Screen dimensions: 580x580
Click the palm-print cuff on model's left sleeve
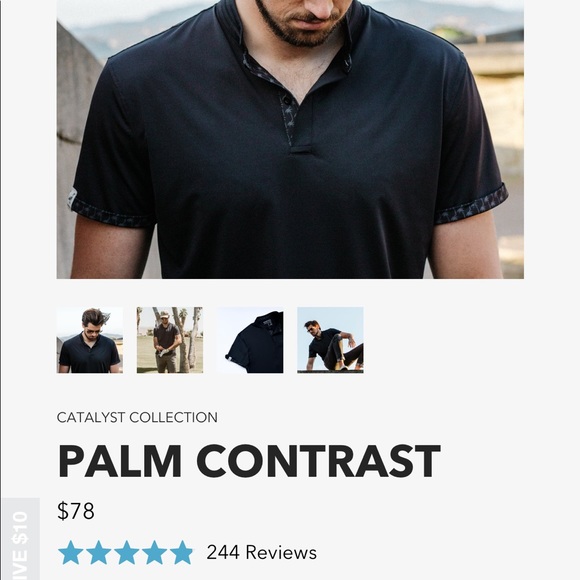click(471, 205)
